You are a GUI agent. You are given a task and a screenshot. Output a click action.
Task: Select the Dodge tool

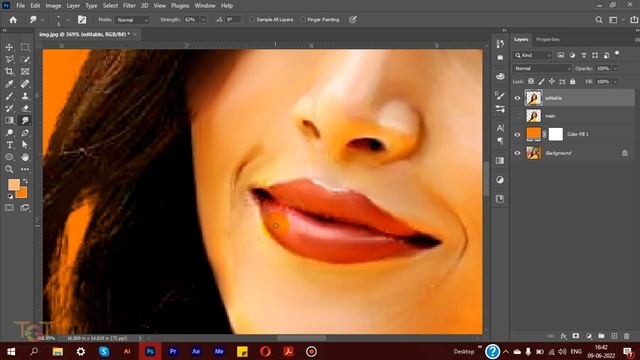pyautogui.click(x=9, y=133)
